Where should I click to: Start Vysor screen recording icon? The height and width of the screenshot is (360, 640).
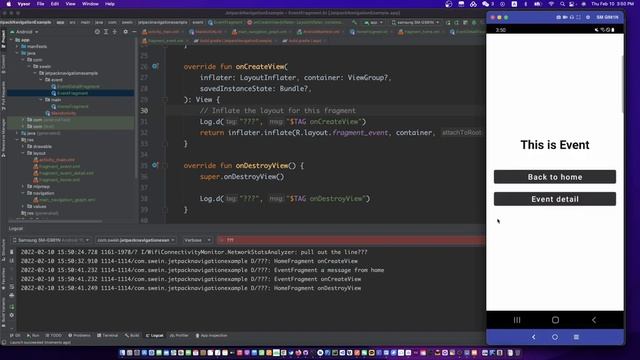coord(565,18)
